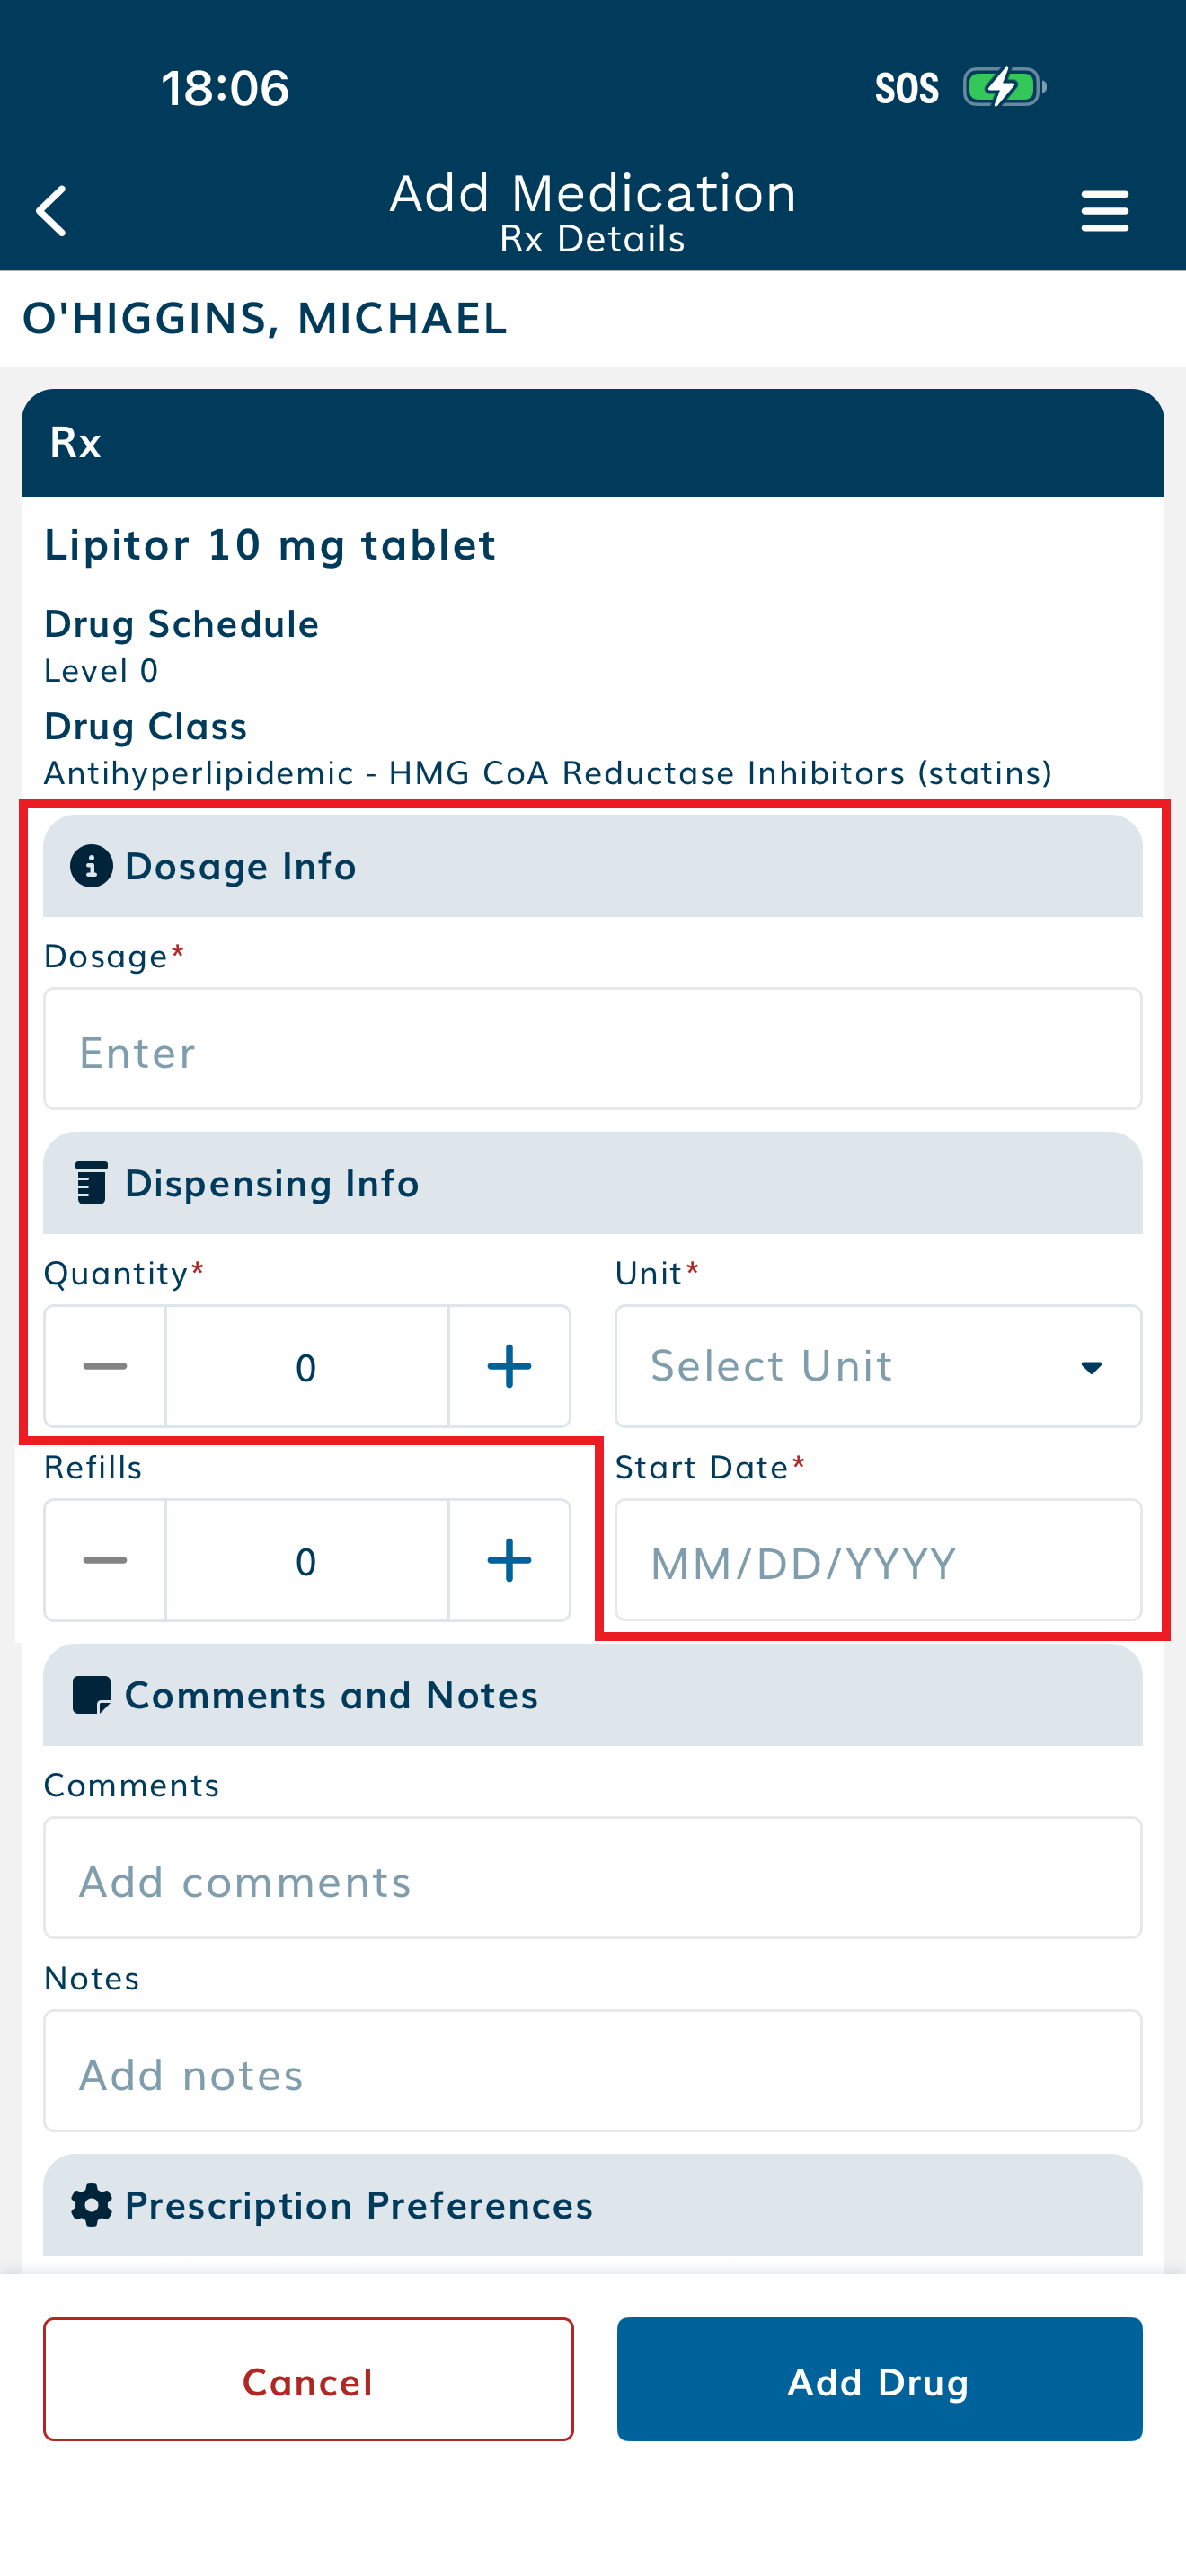Viewport: 1186px width, 2576px height.
Task: Decrease Quantity with minus button
Action: tap(105, 1366)
